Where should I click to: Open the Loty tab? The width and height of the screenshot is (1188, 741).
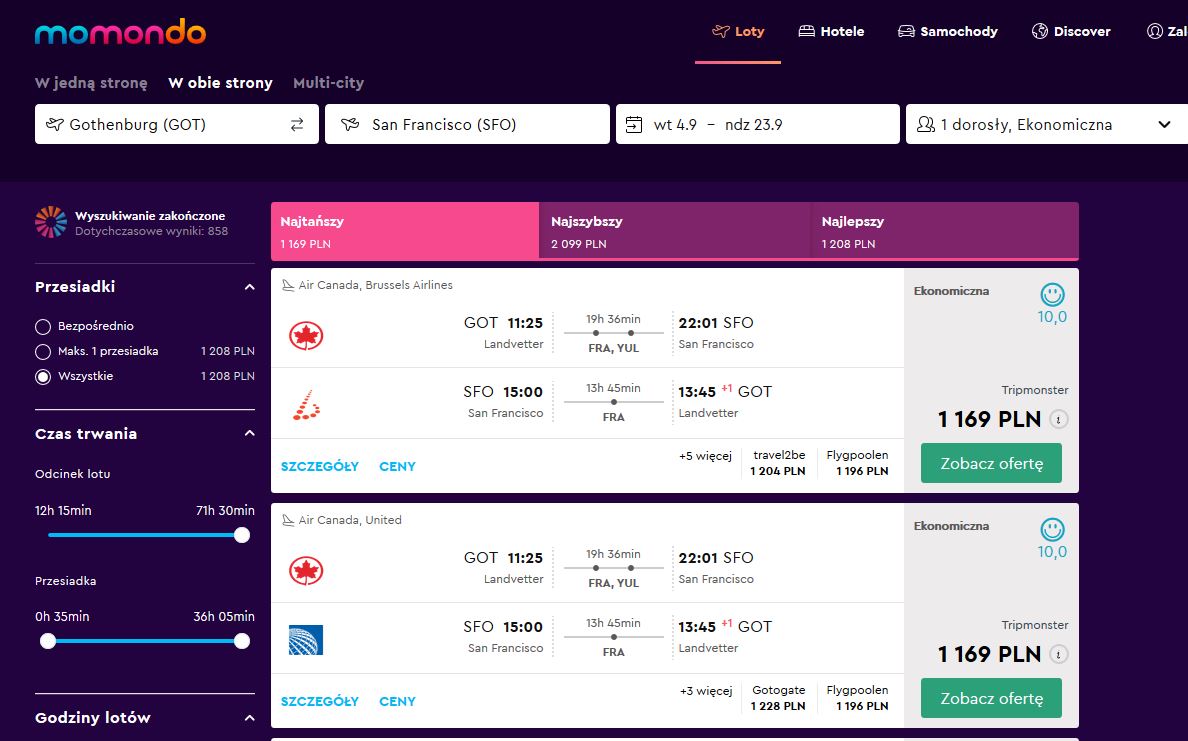(738, 32)
